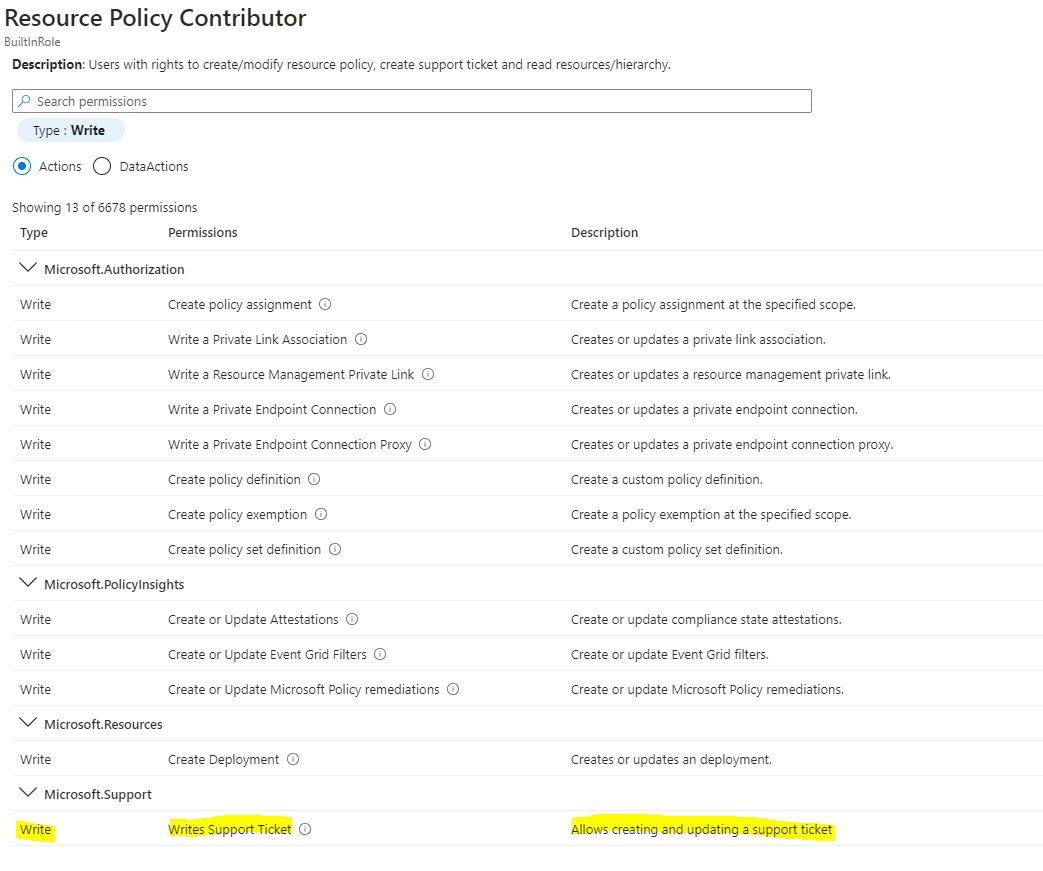Click 'Create policy definition' permission text

pyautogui.click(x=234, y=480)
